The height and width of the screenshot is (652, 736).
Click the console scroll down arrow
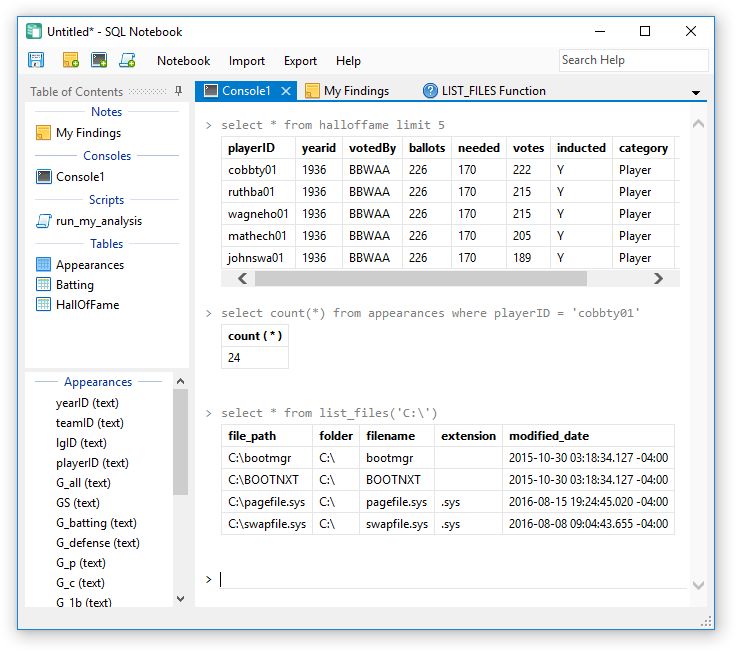[x=698, y=584]
